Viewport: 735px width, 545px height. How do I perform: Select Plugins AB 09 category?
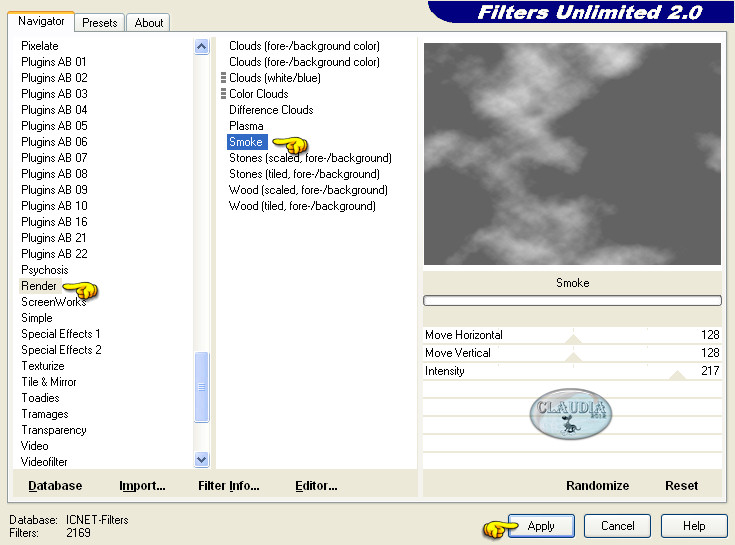(x=54, y=190)
